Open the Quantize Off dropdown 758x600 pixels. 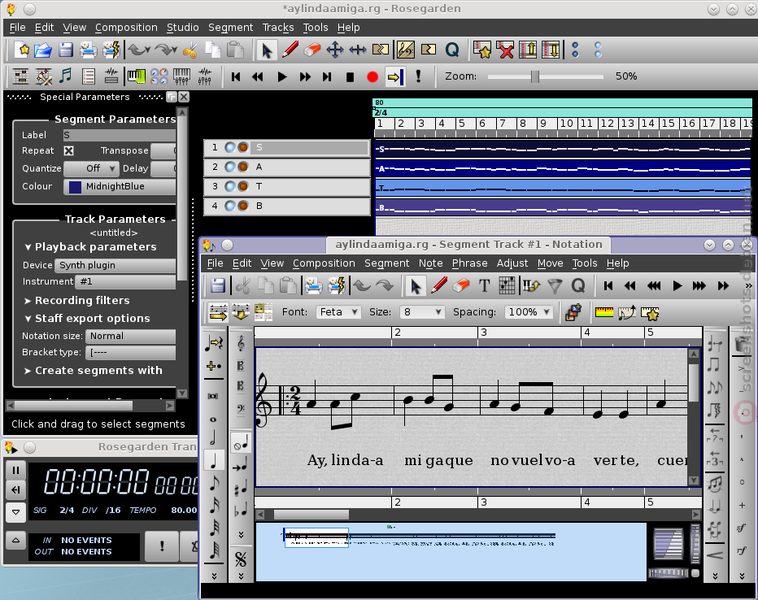(x=91, y=168)
